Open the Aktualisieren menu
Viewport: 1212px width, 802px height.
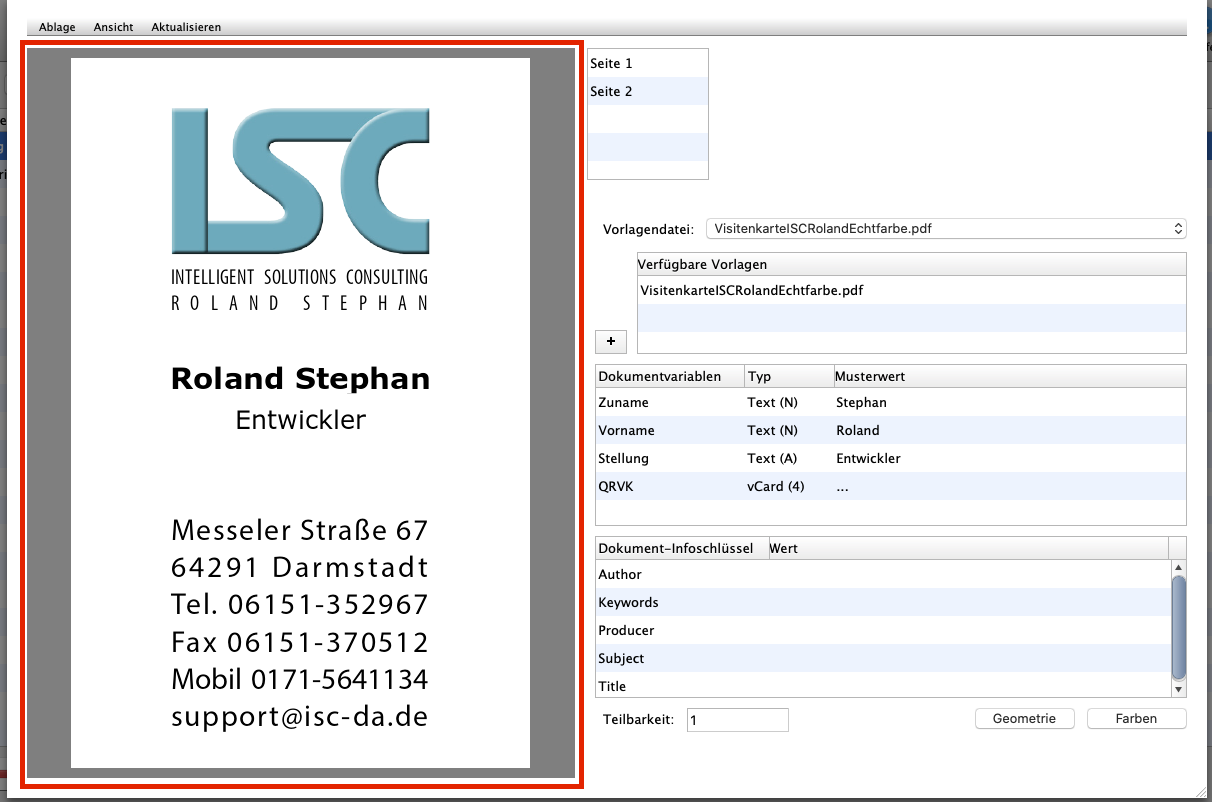pos(186,27)
